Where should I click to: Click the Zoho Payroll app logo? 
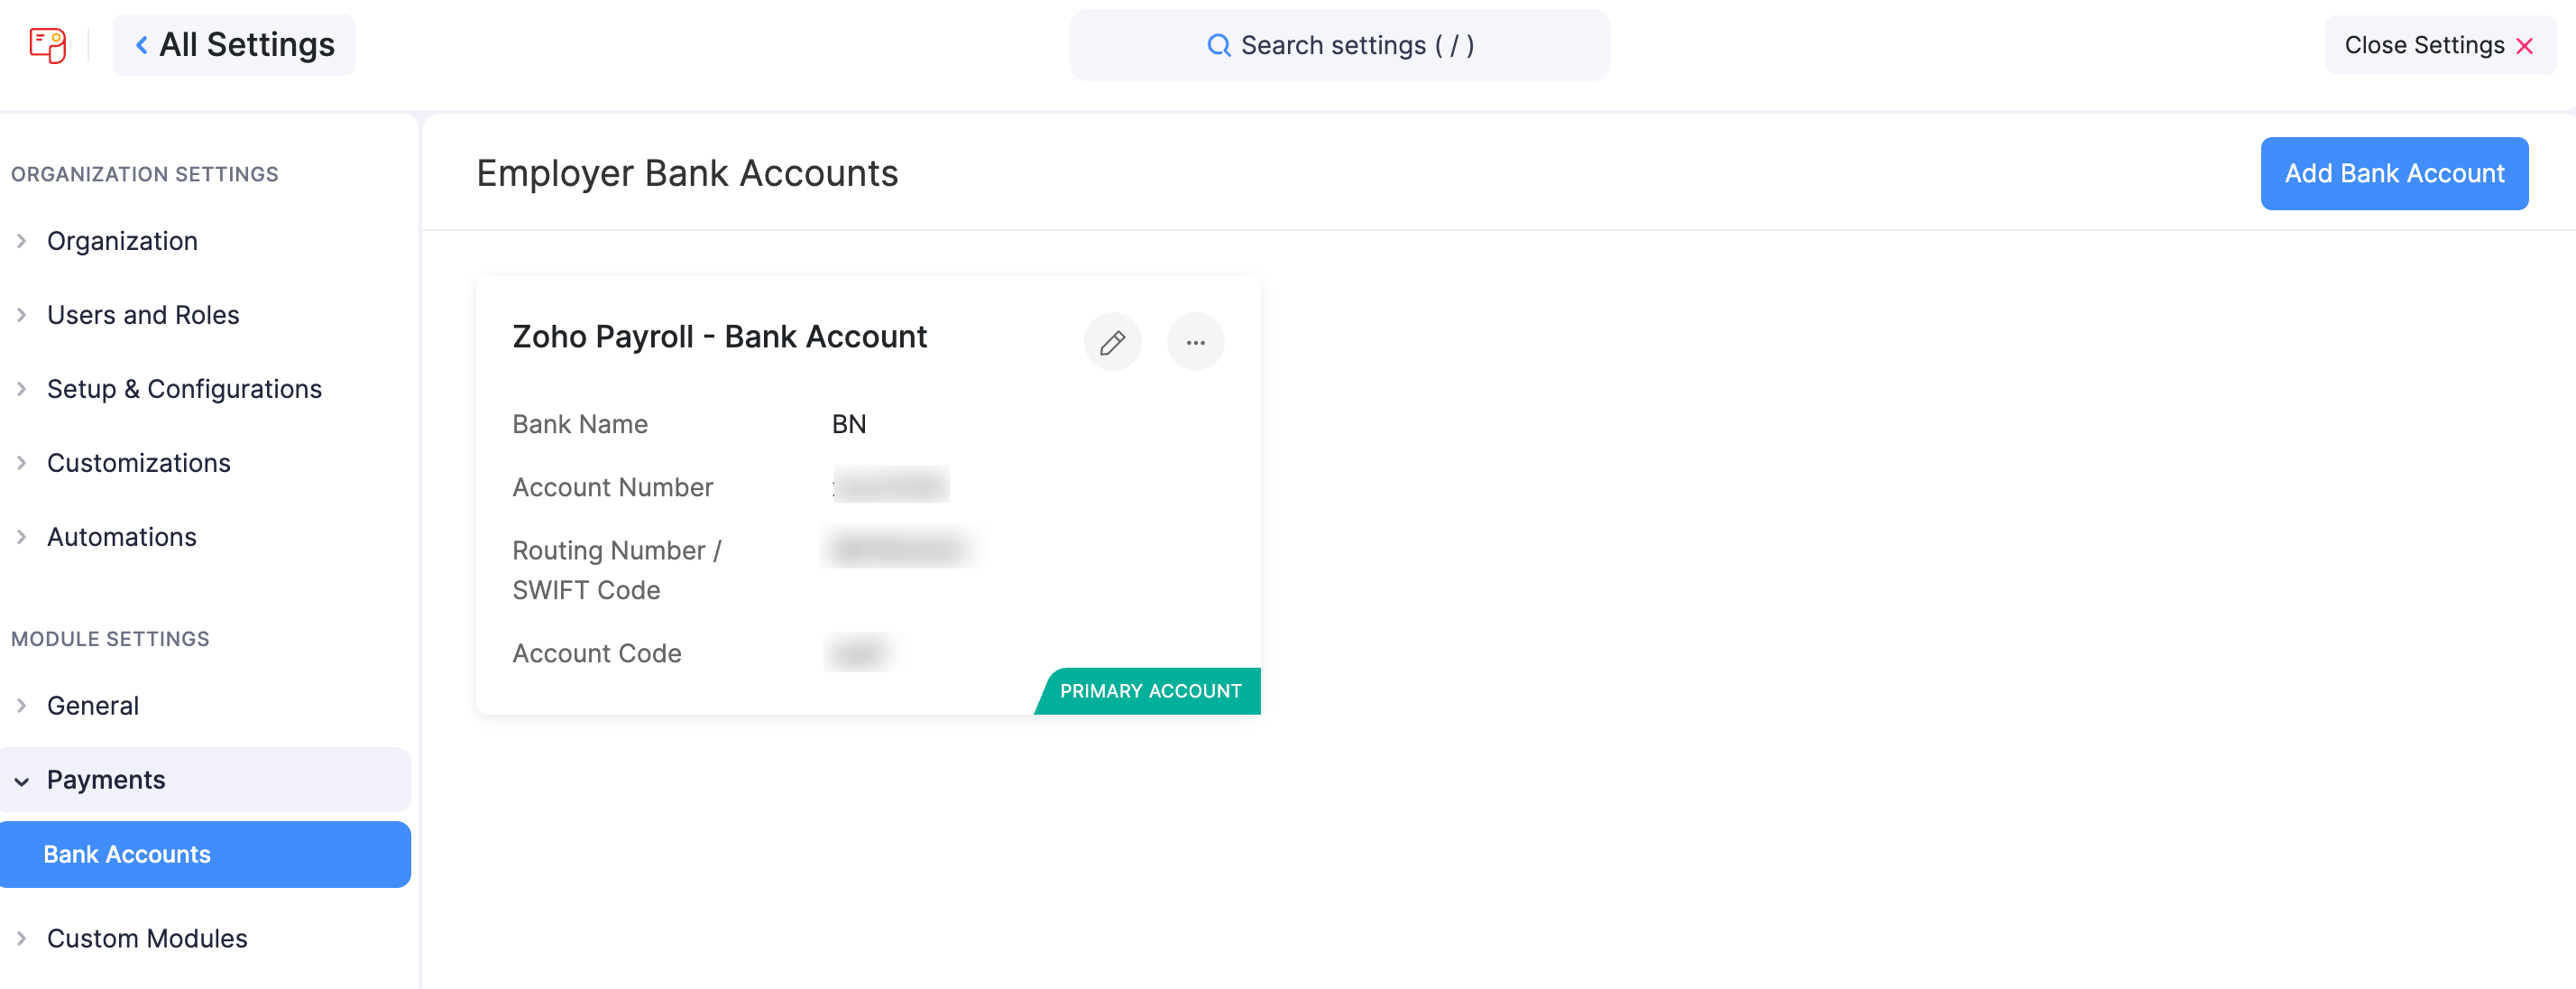(48, 44)
